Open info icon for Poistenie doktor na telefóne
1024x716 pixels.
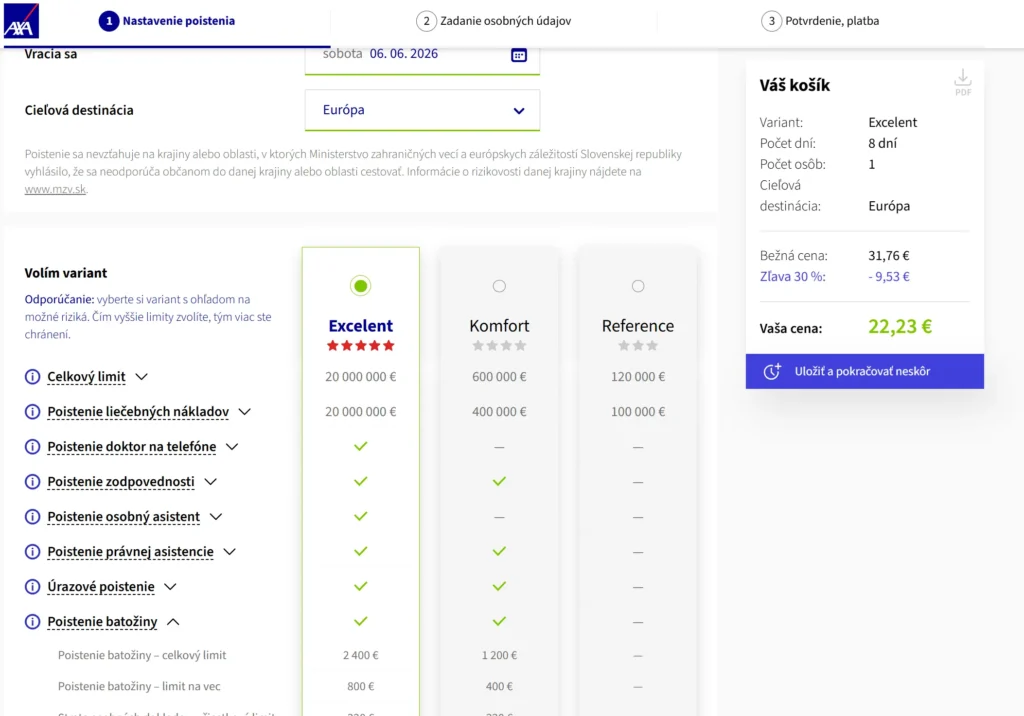32,447
